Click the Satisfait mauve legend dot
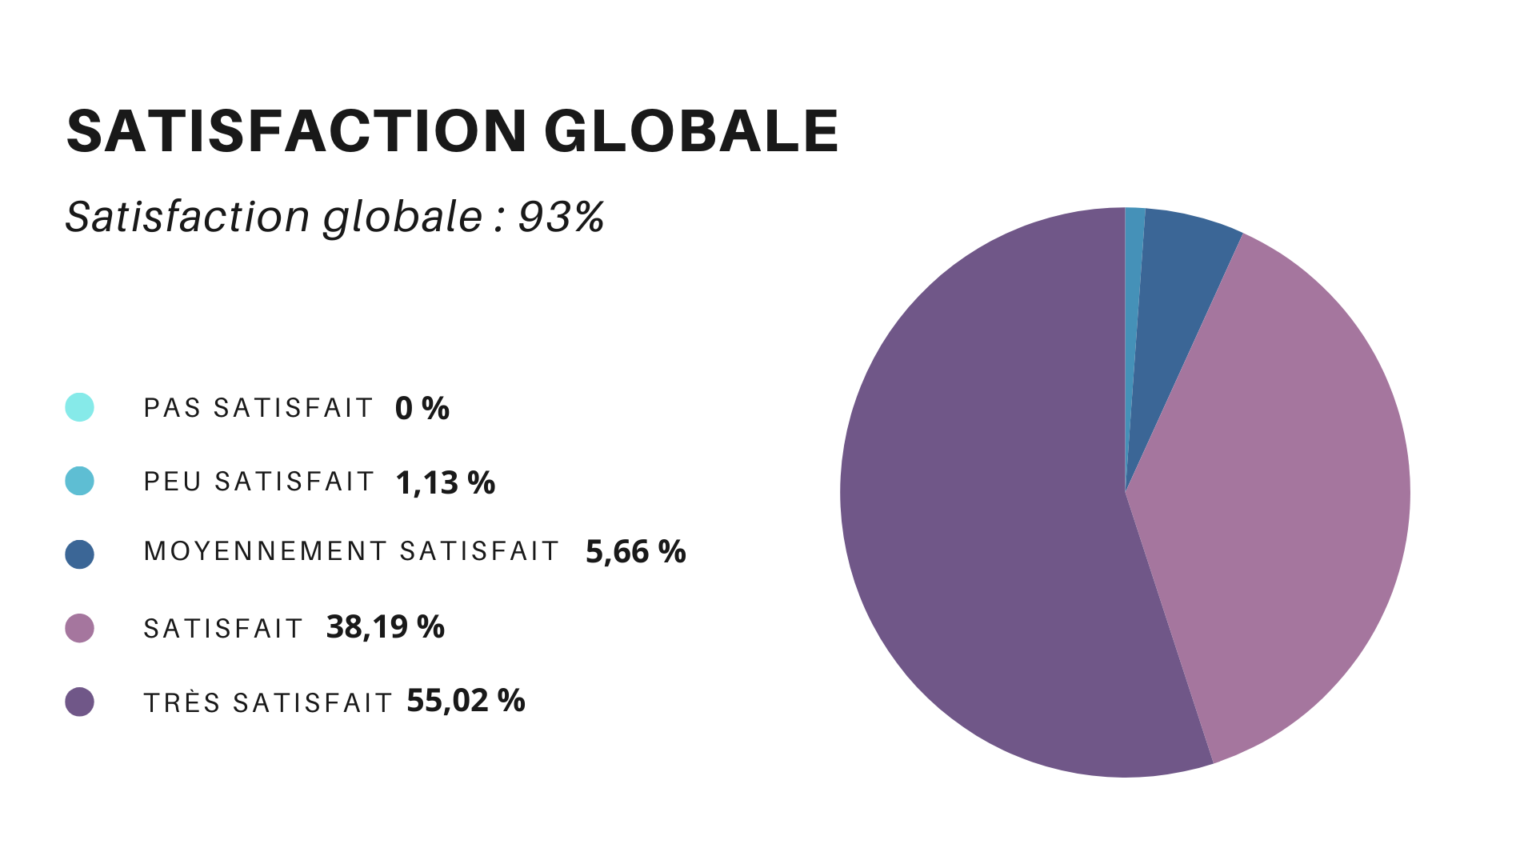 79,628
